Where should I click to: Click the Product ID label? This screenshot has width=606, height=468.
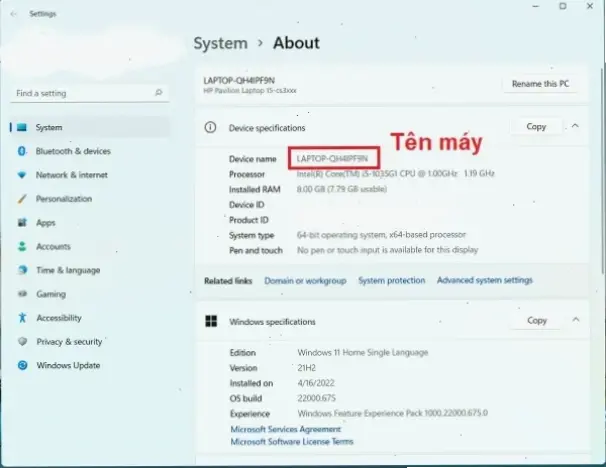coord(249,220)
